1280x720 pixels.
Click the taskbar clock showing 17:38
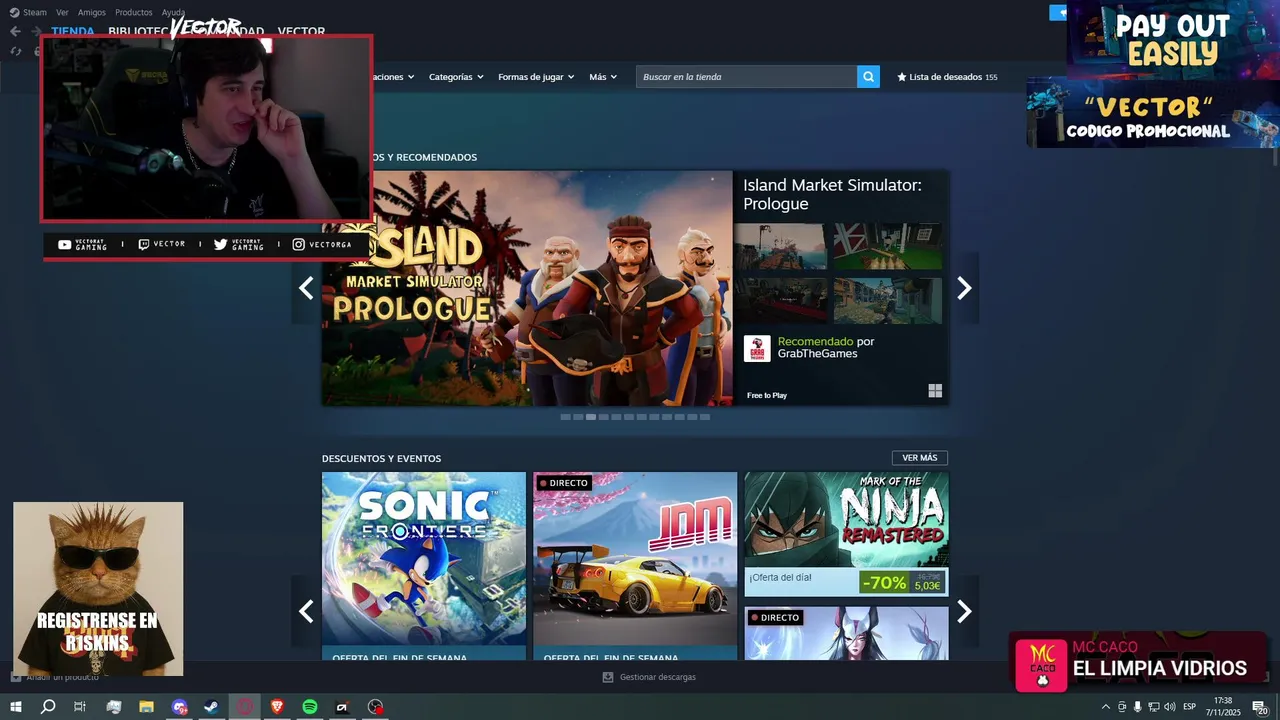point(1222,707)
